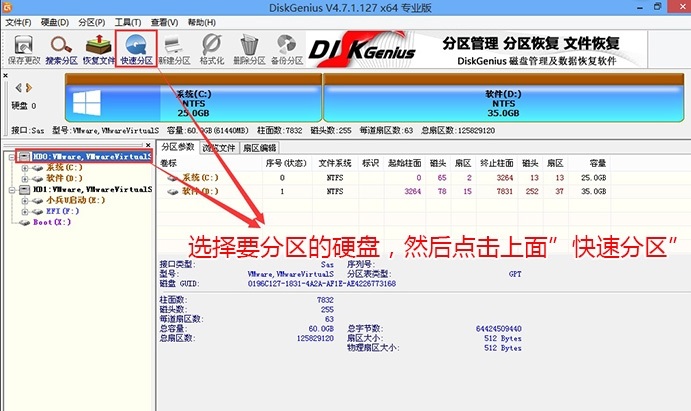Go to next disk with right arrow
Viewport: 691px width, 411px height.
tap(29, 88)
